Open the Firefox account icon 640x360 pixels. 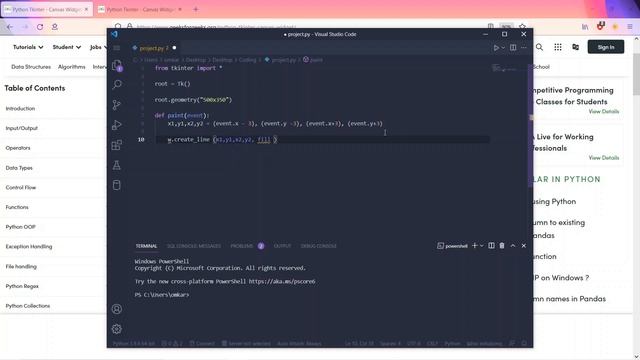point(55,27)
